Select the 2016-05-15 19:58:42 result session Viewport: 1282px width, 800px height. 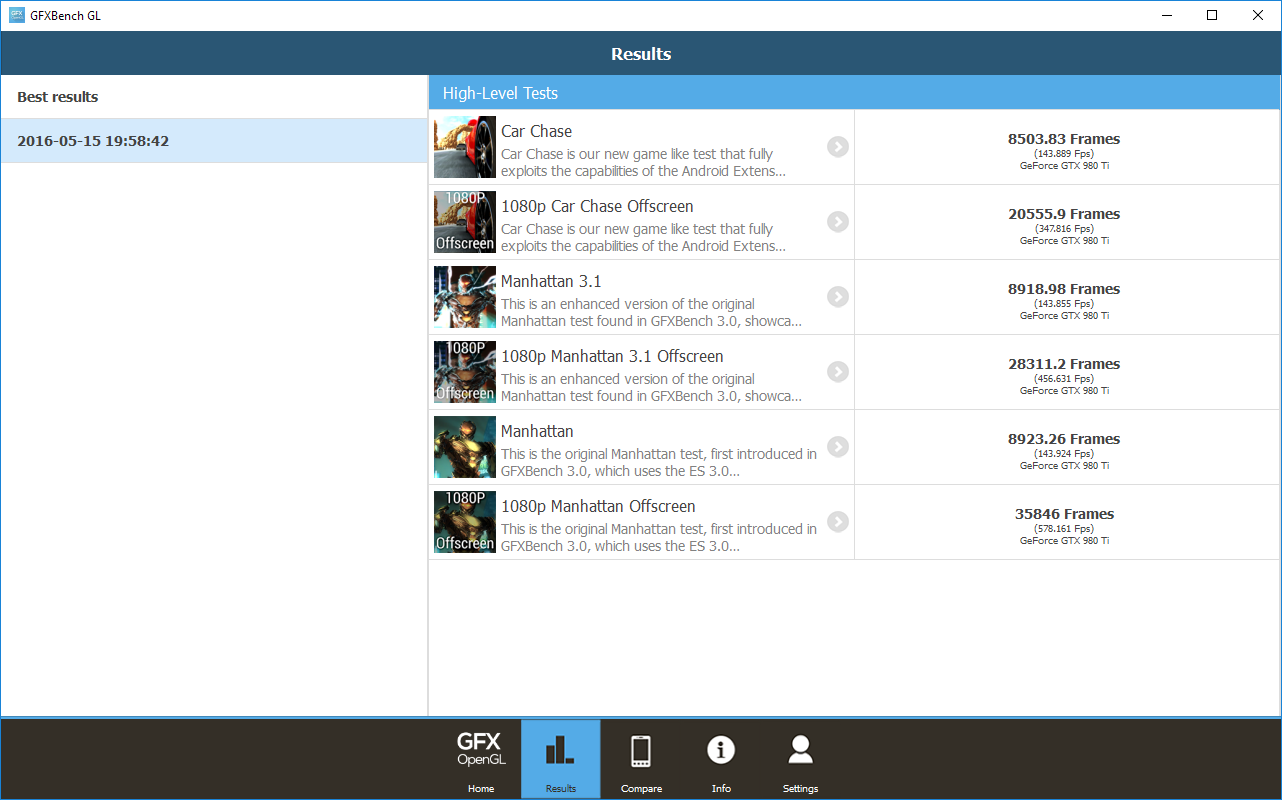pos(214,141)
